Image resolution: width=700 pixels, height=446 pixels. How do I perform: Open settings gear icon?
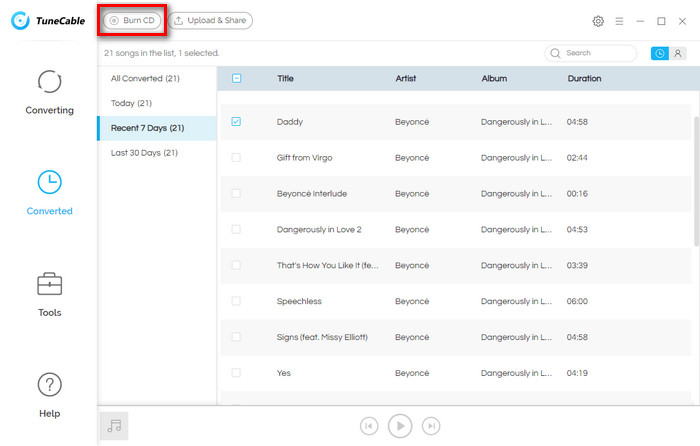point(598,21)
